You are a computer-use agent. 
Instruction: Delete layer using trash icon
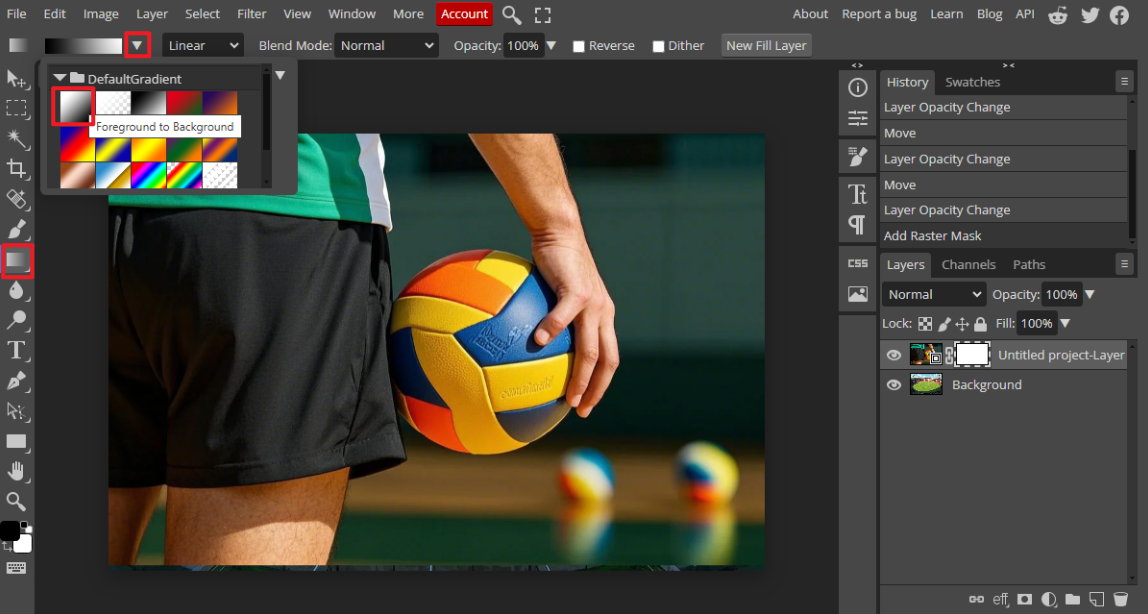point(1120,599)
